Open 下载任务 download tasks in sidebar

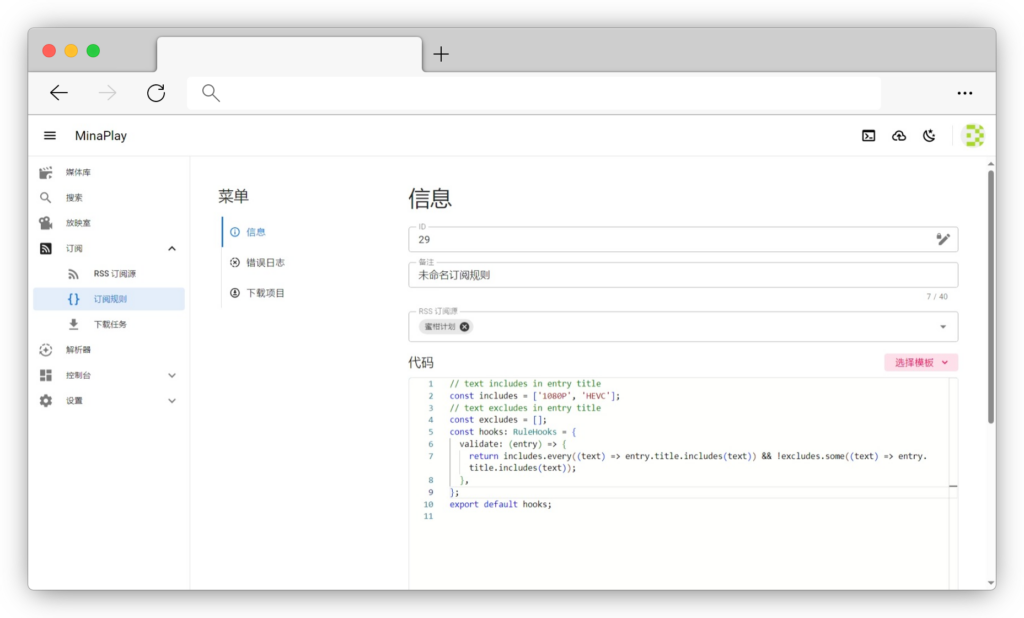110,325
